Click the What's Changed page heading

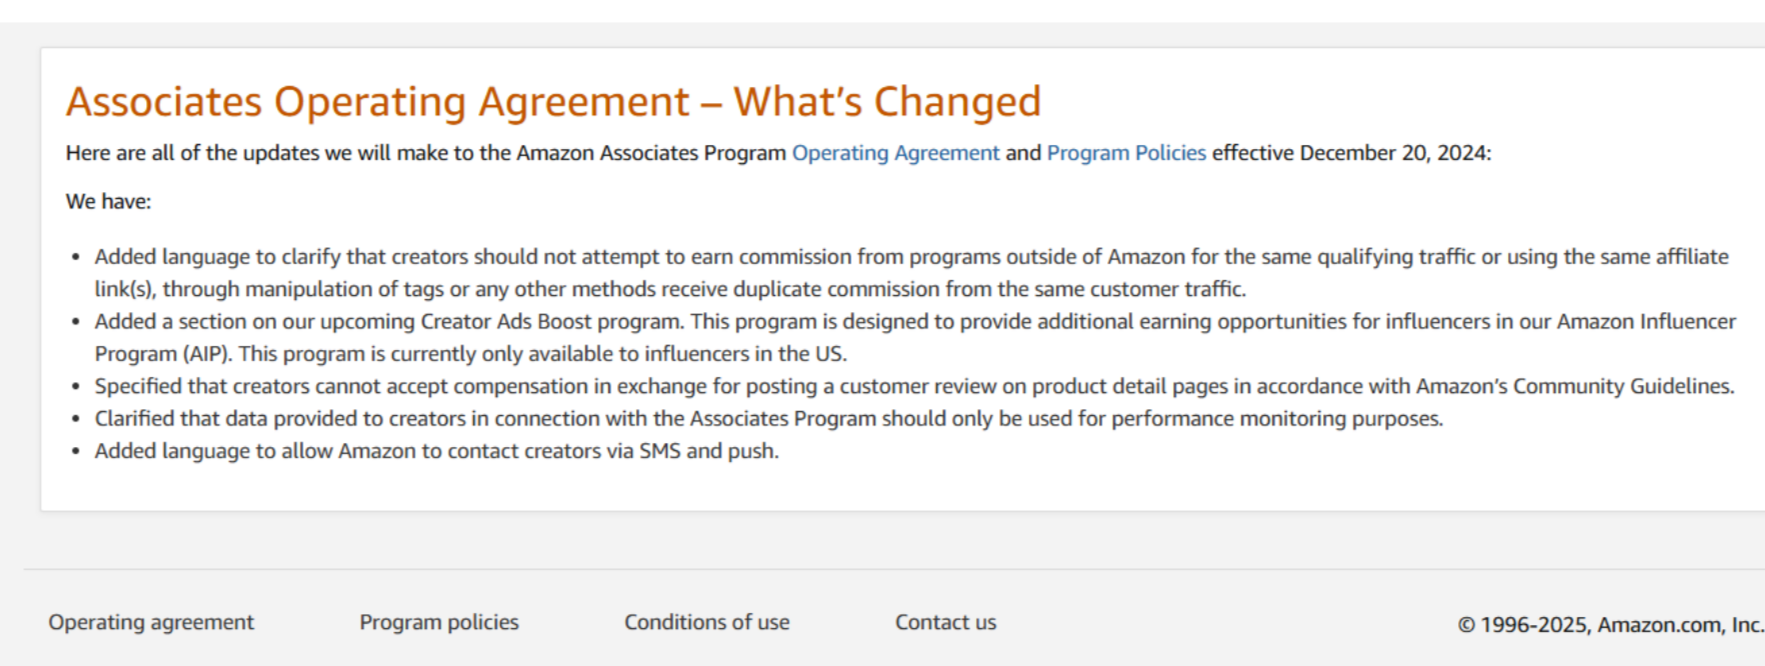tap(553, 101)
